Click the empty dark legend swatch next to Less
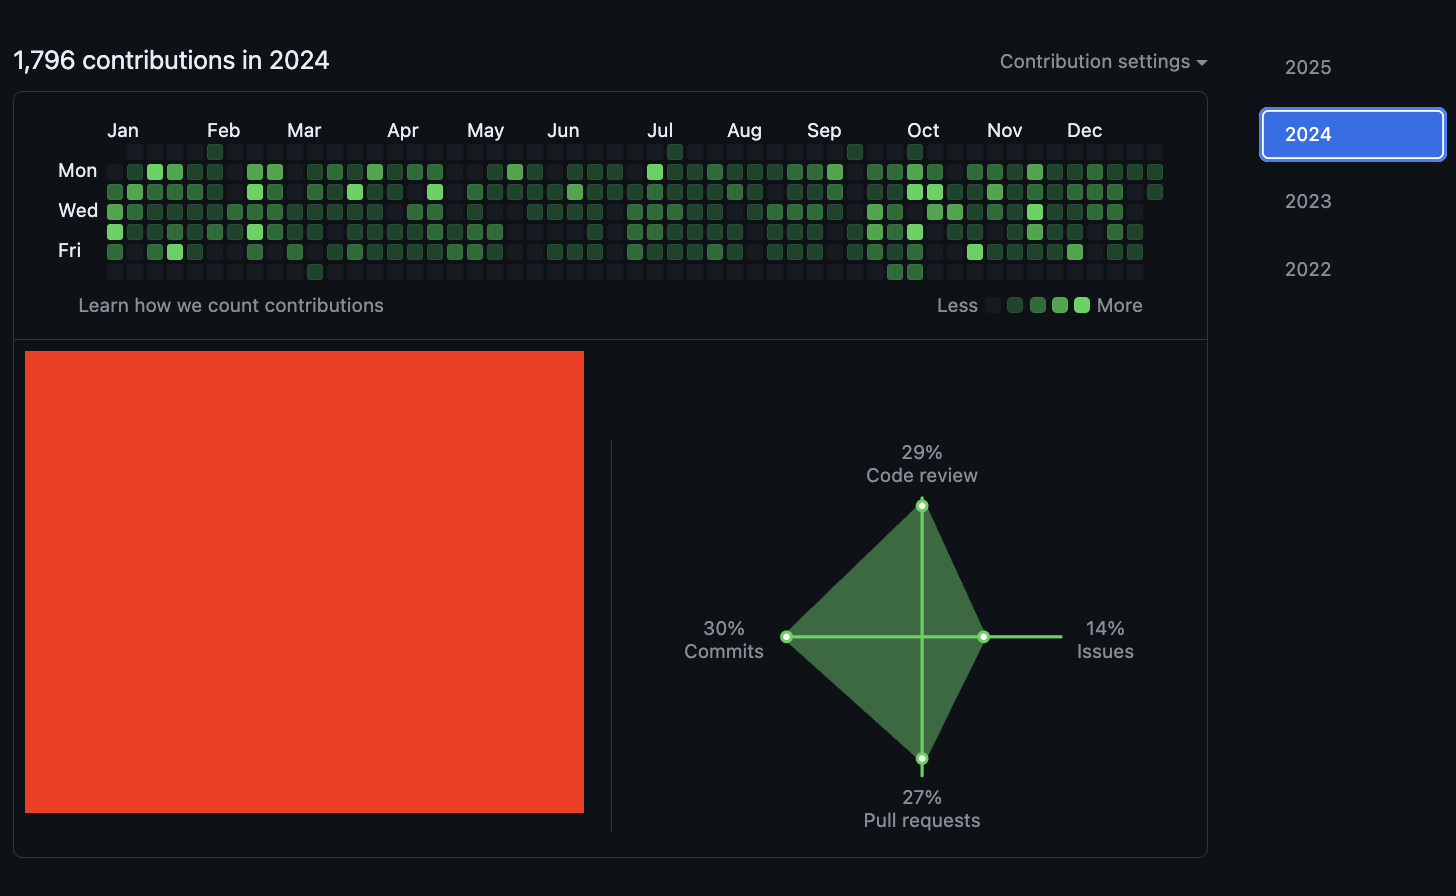 coord(993,305)
